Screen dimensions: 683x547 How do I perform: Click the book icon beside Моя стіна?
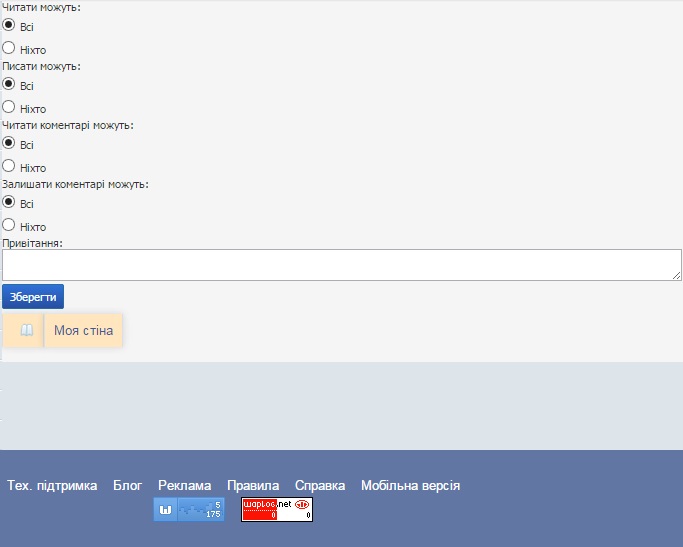point(27,330)
